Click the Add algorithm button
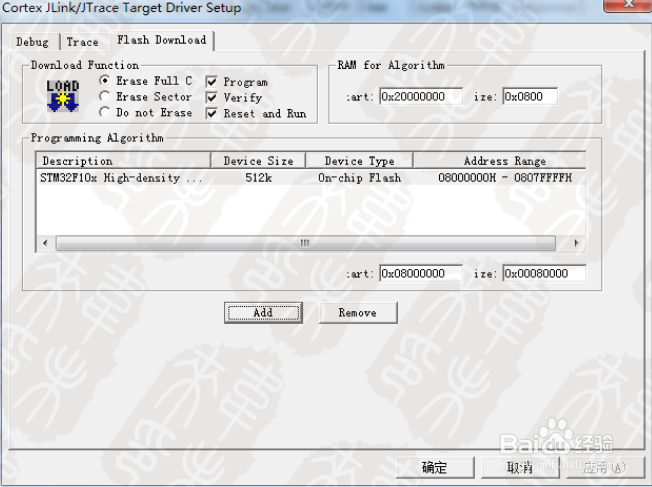This screenshot has width=652, height=487. (263, 313)
